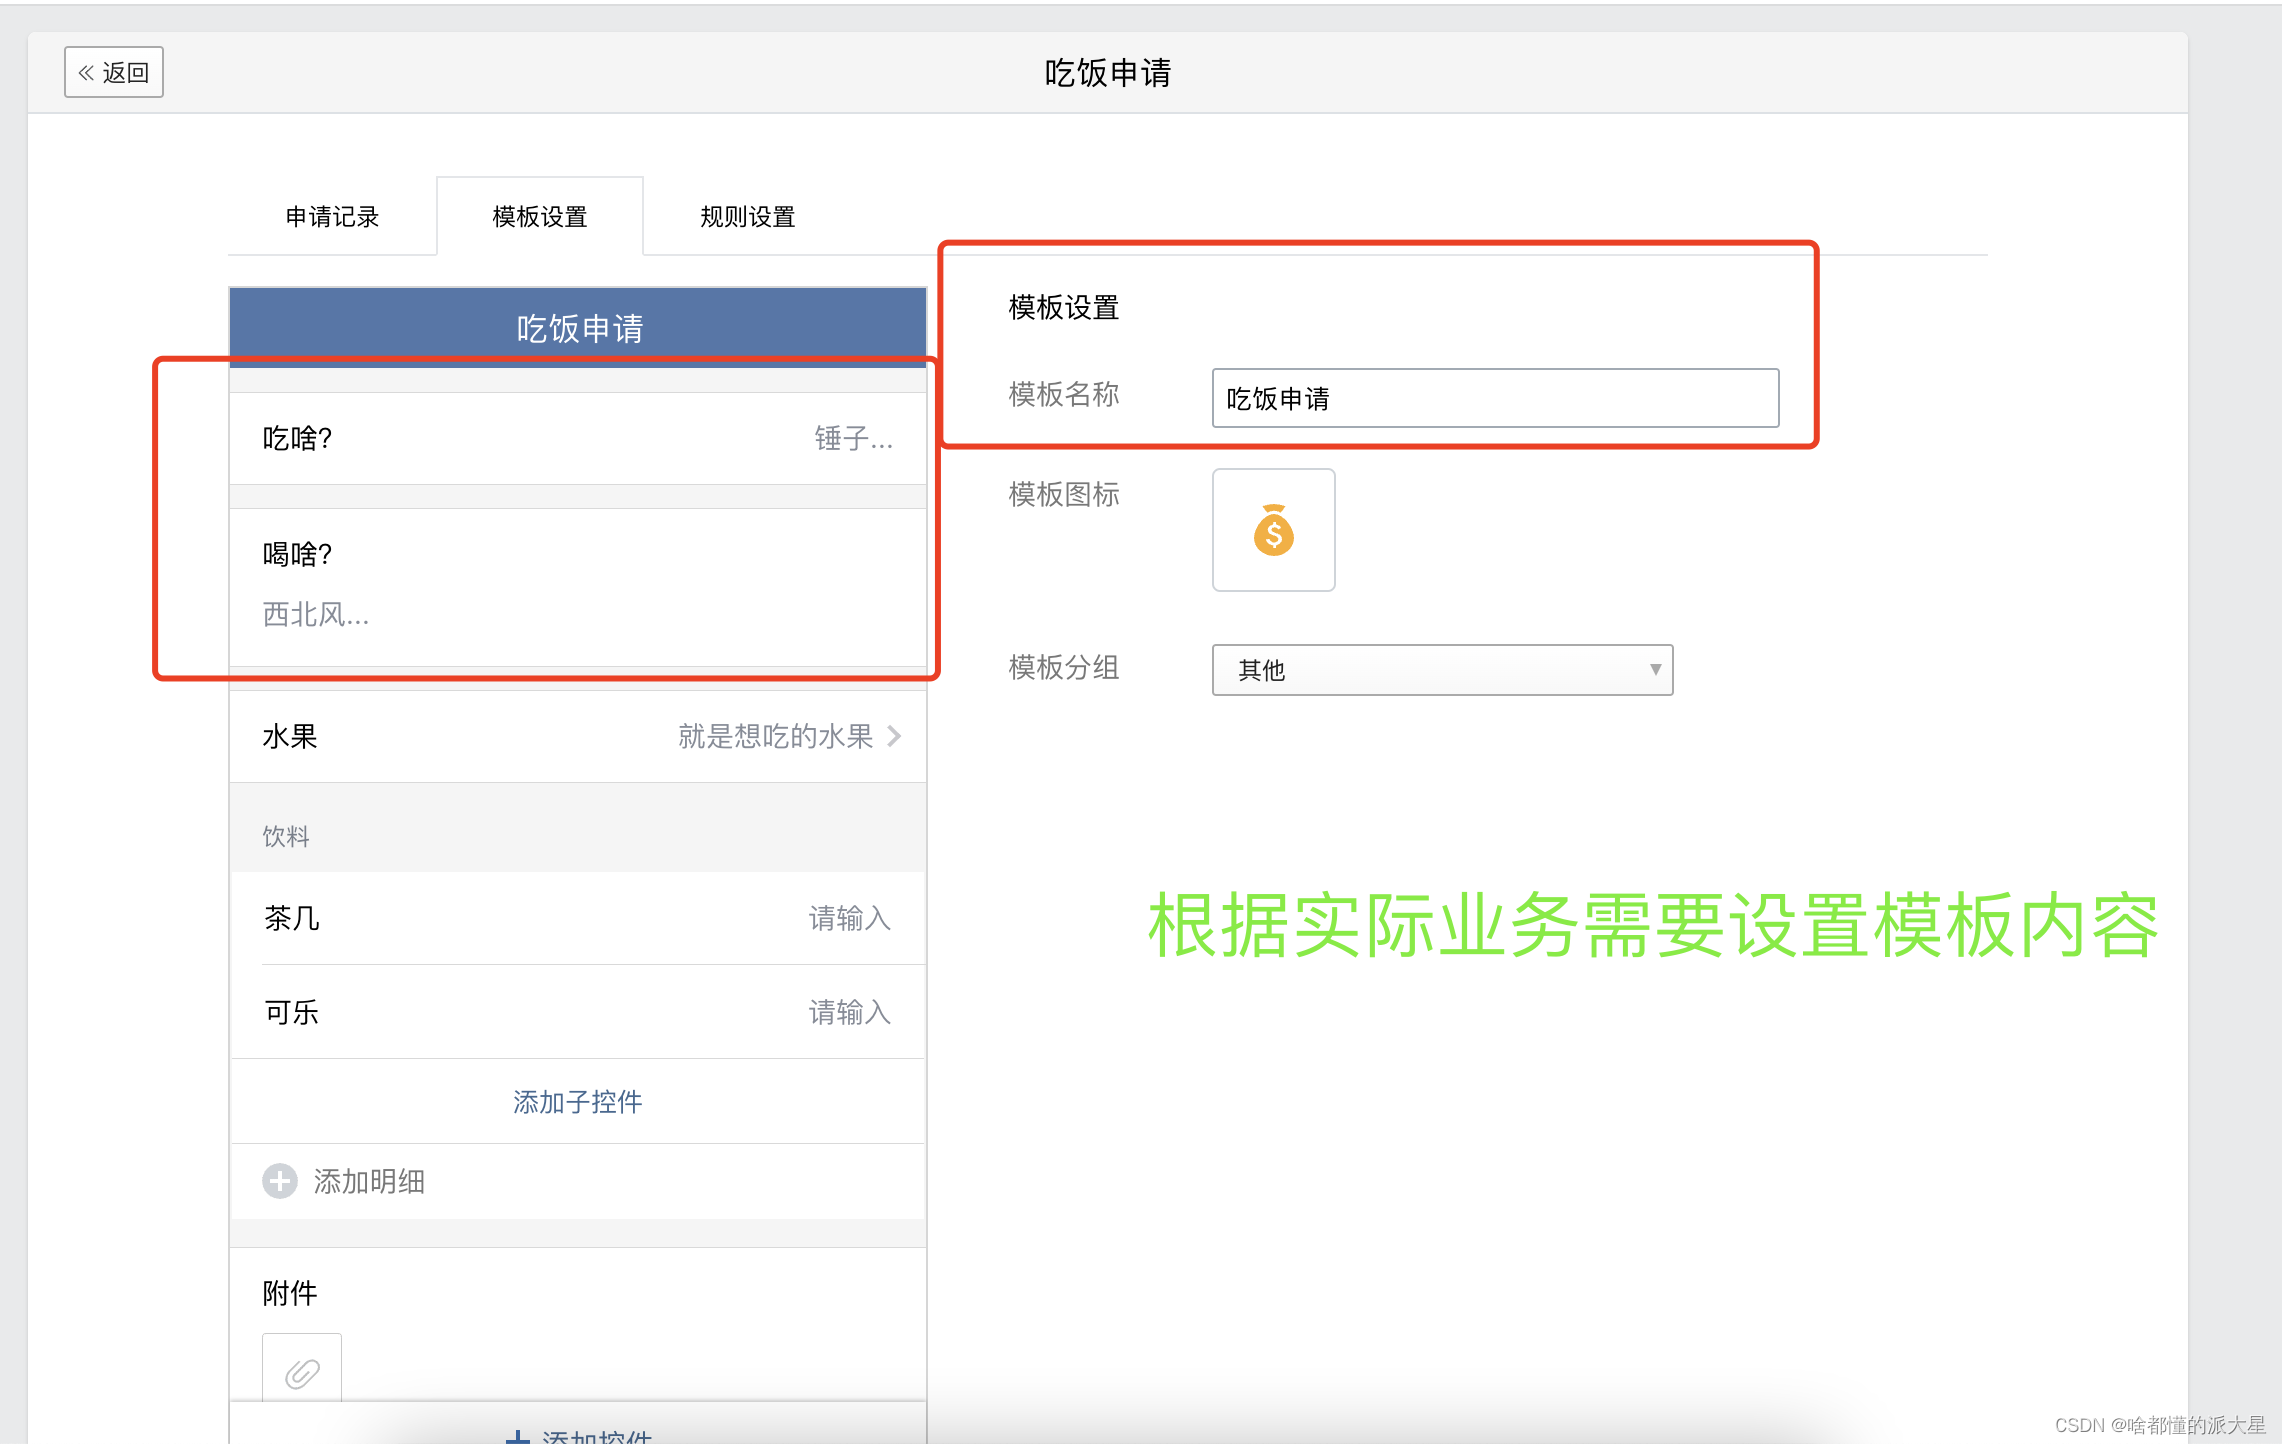
Task: Open the 规则设置 tab
Action: pos(747,217)
